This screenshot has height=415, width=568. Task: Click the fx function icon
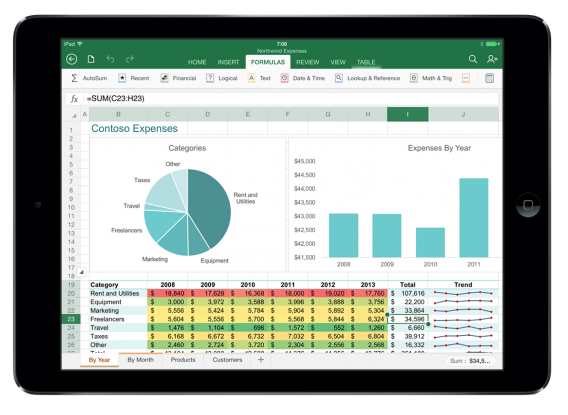[74, 98]
